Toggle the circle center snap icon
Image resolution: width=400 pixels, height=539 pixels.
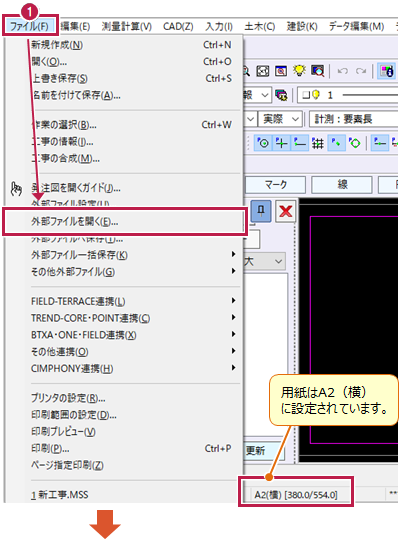click(263, 143)
